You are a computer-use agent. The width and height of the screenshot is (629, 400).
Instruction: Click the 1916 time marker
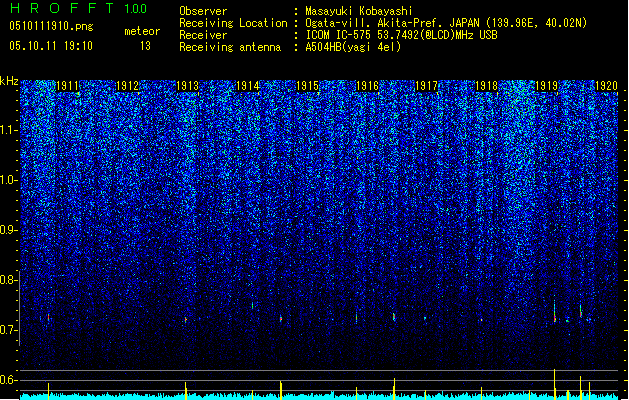click(367, 86)
